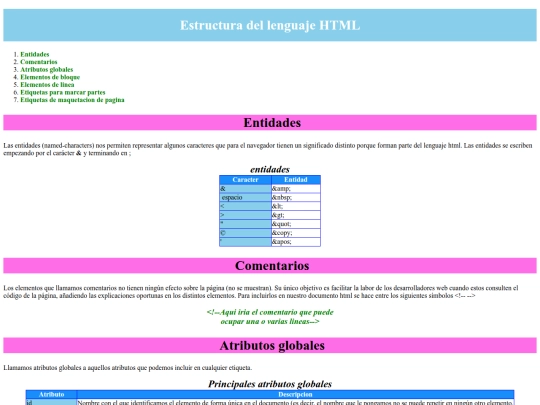Click the Descripcion column header

point(295,394)
